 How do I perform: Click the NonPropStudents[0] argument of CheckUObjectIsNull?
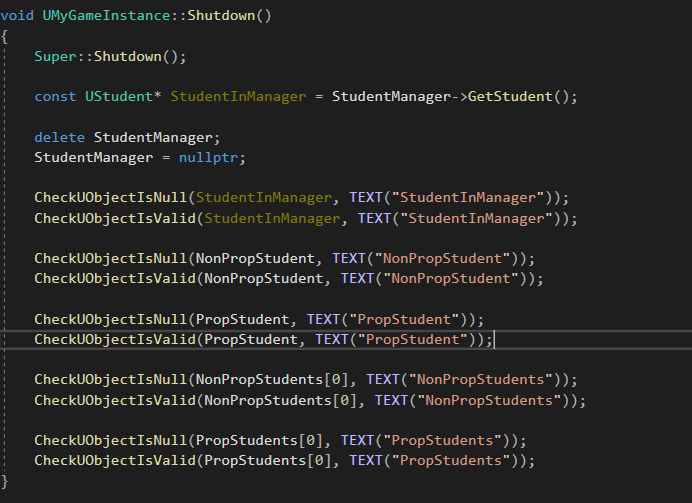[x=272, y=379]
